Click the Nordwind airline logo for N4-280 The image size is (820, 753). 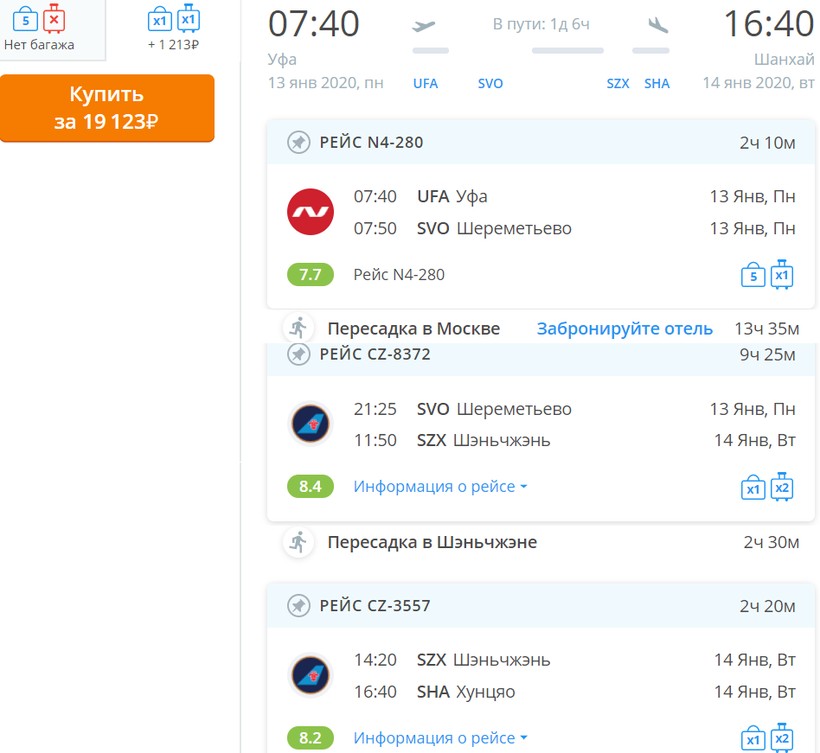pyautogui.click(x=310, y=212)
